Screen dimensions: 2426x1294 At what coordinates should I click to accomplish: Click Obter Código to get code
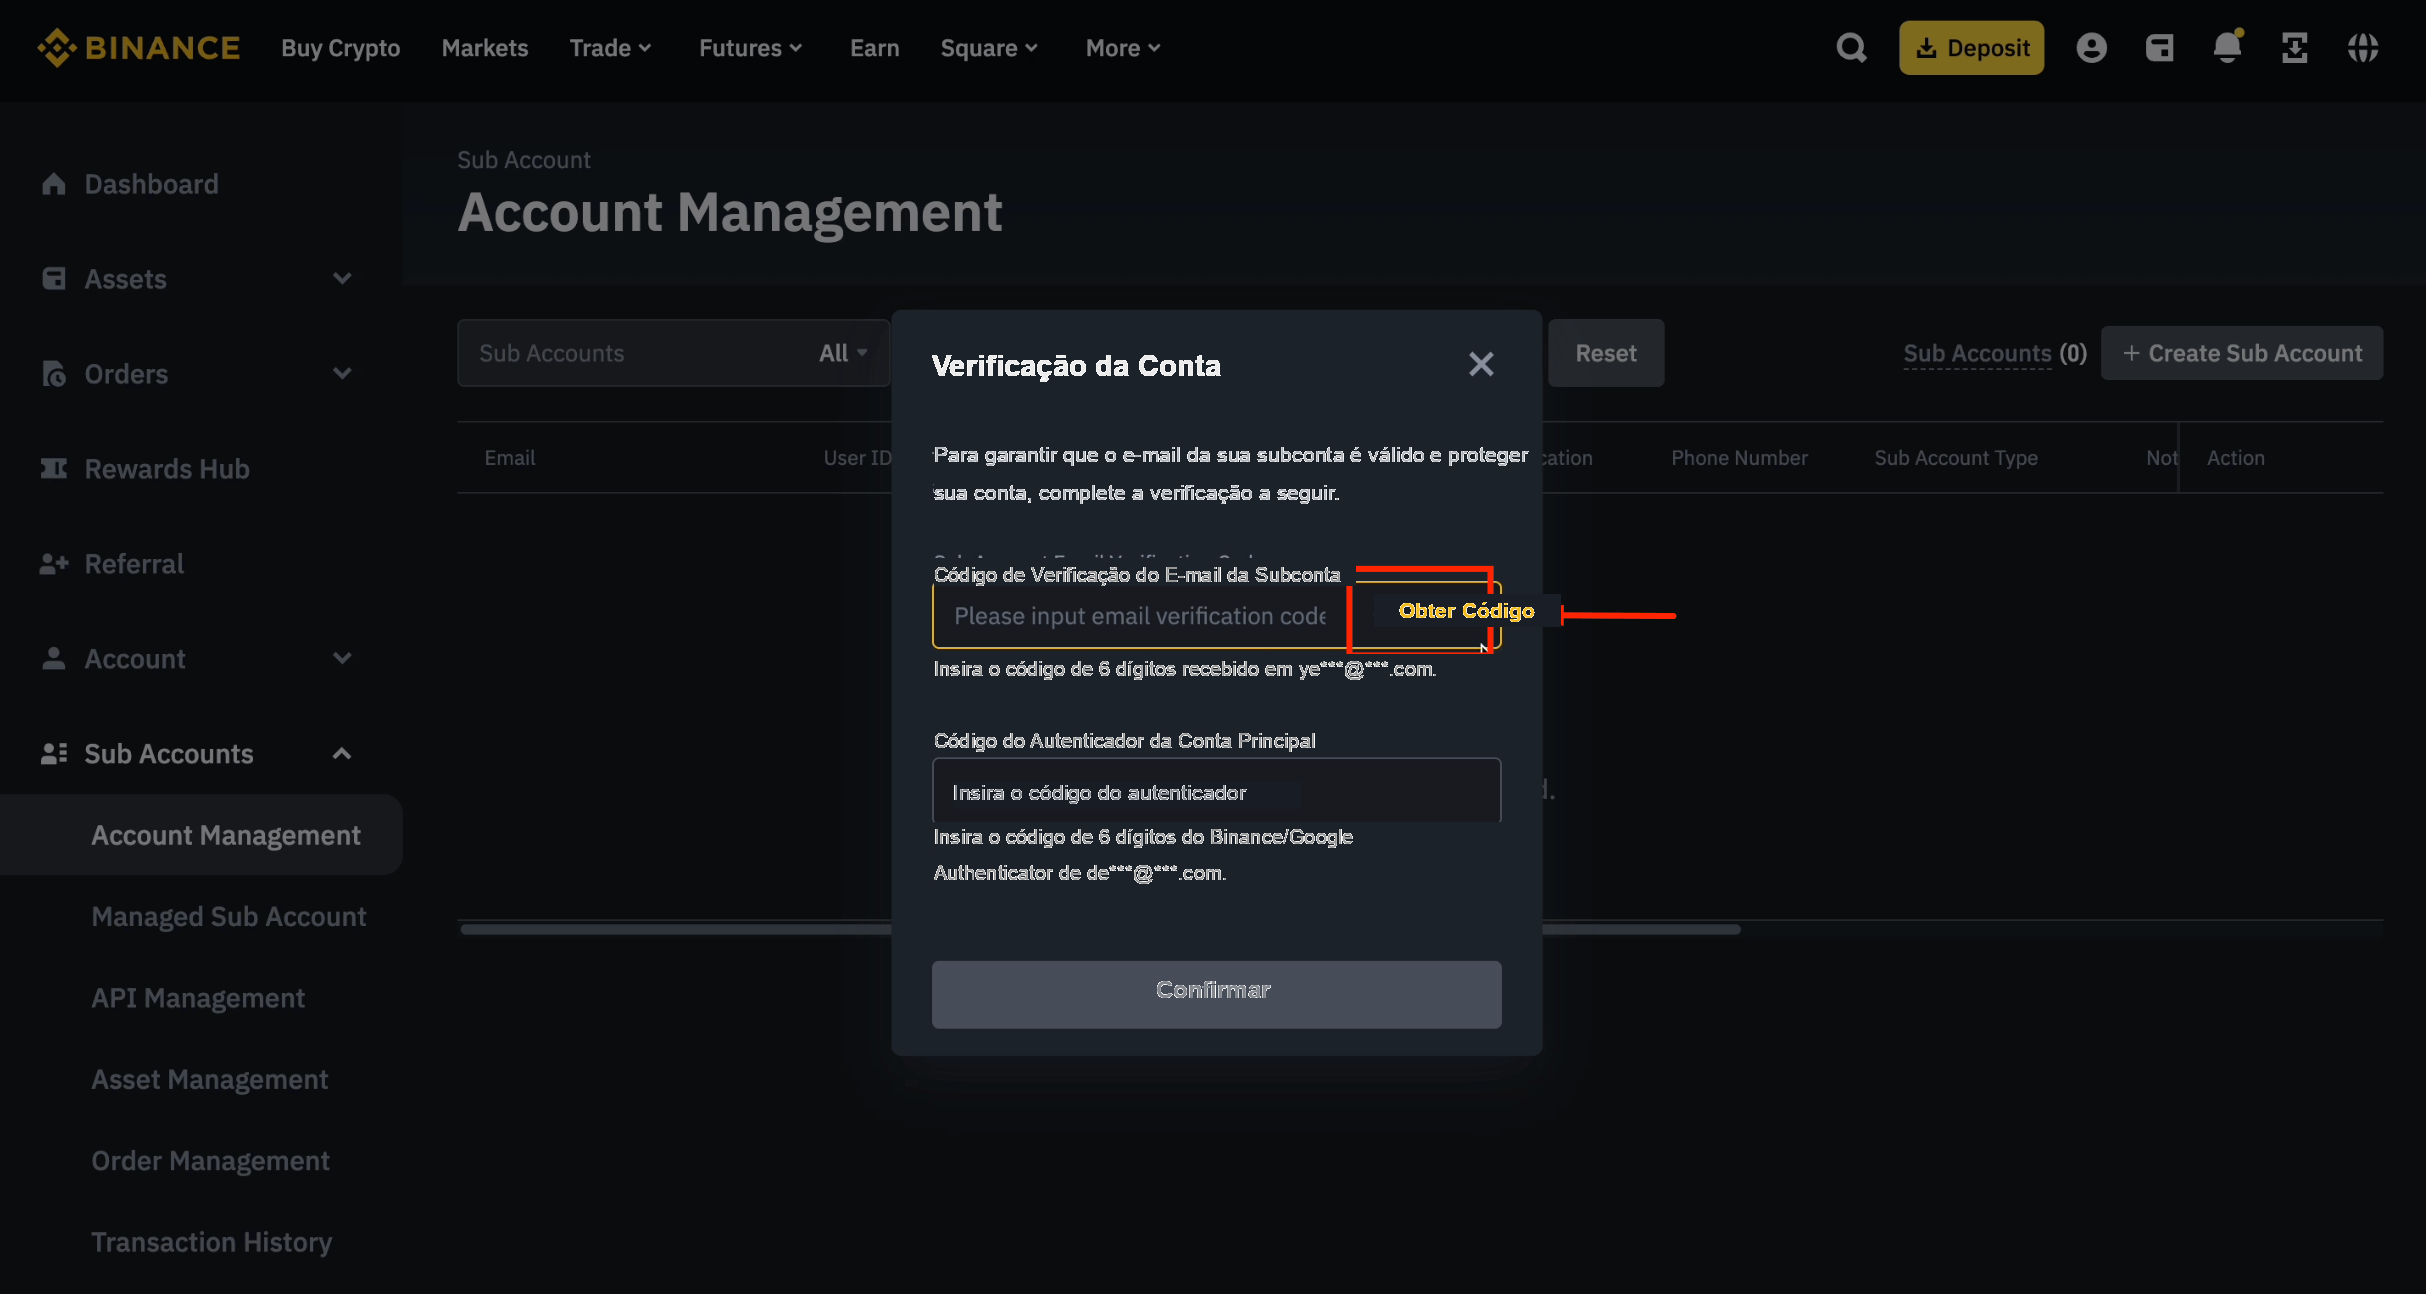[x=1466, y=611]
